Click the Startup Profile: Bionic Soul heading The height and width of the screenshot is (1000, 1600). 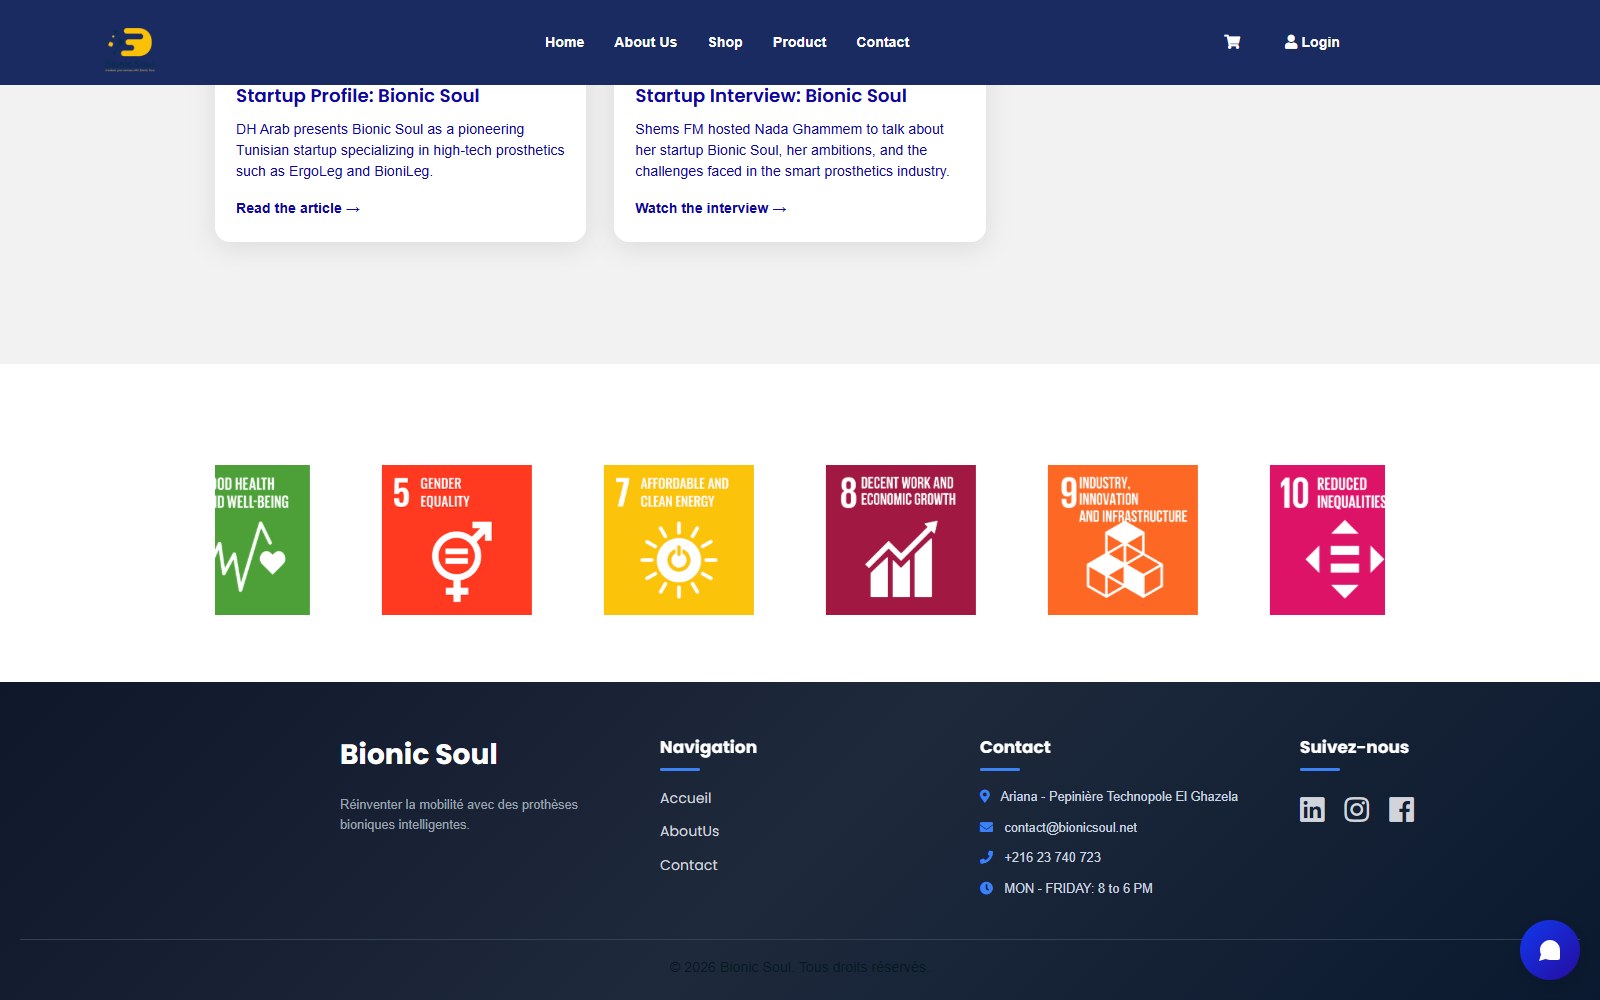(358, 96)
